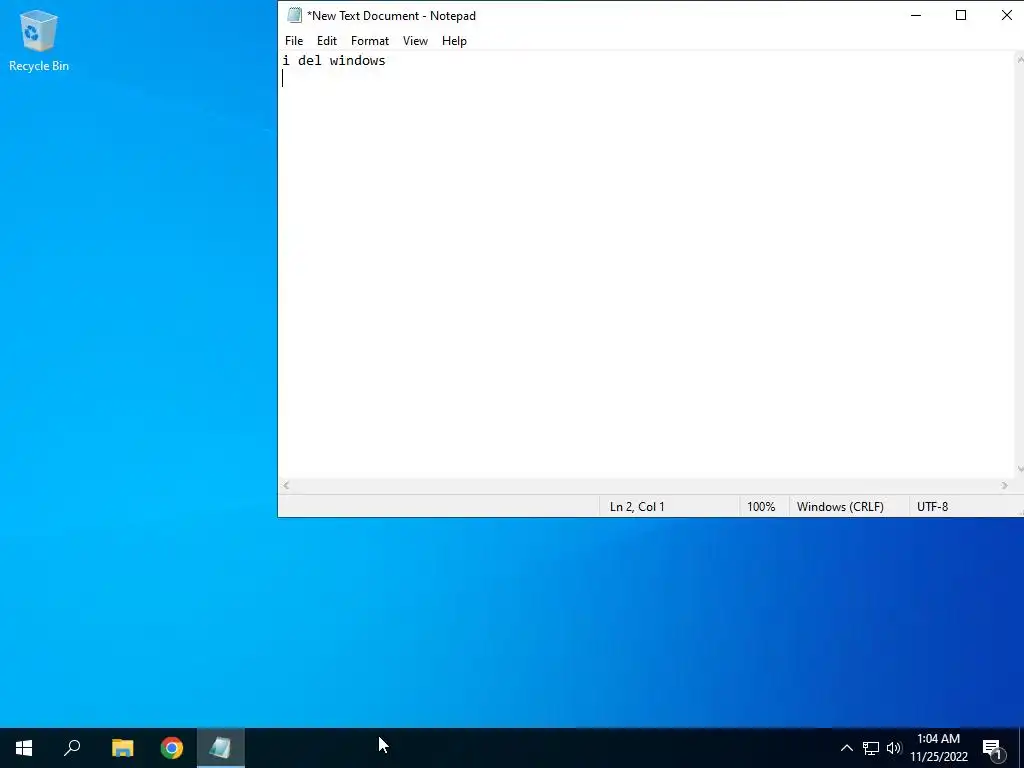
Task: Open the network status tray icon
Action: 871,748
